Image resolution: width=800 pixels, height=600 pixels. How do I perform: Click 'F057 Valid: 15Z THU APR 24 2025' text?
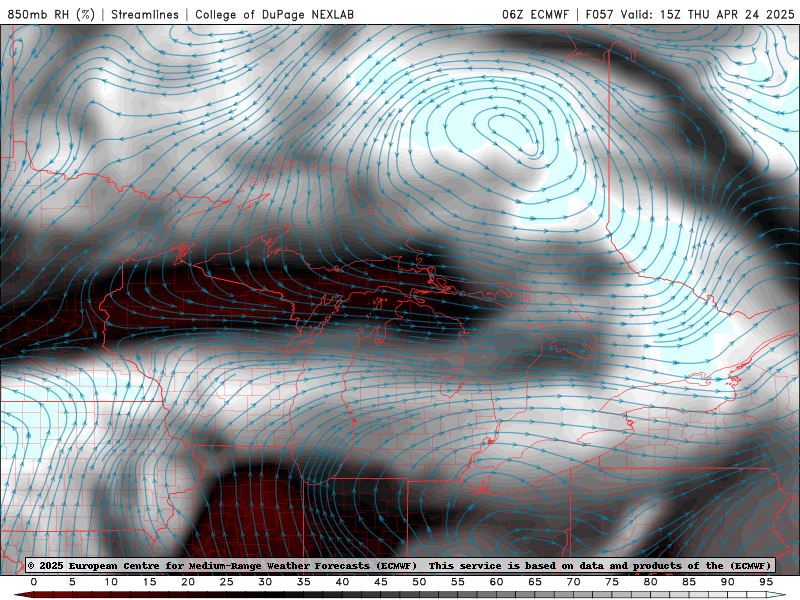[x=690, y=14]
